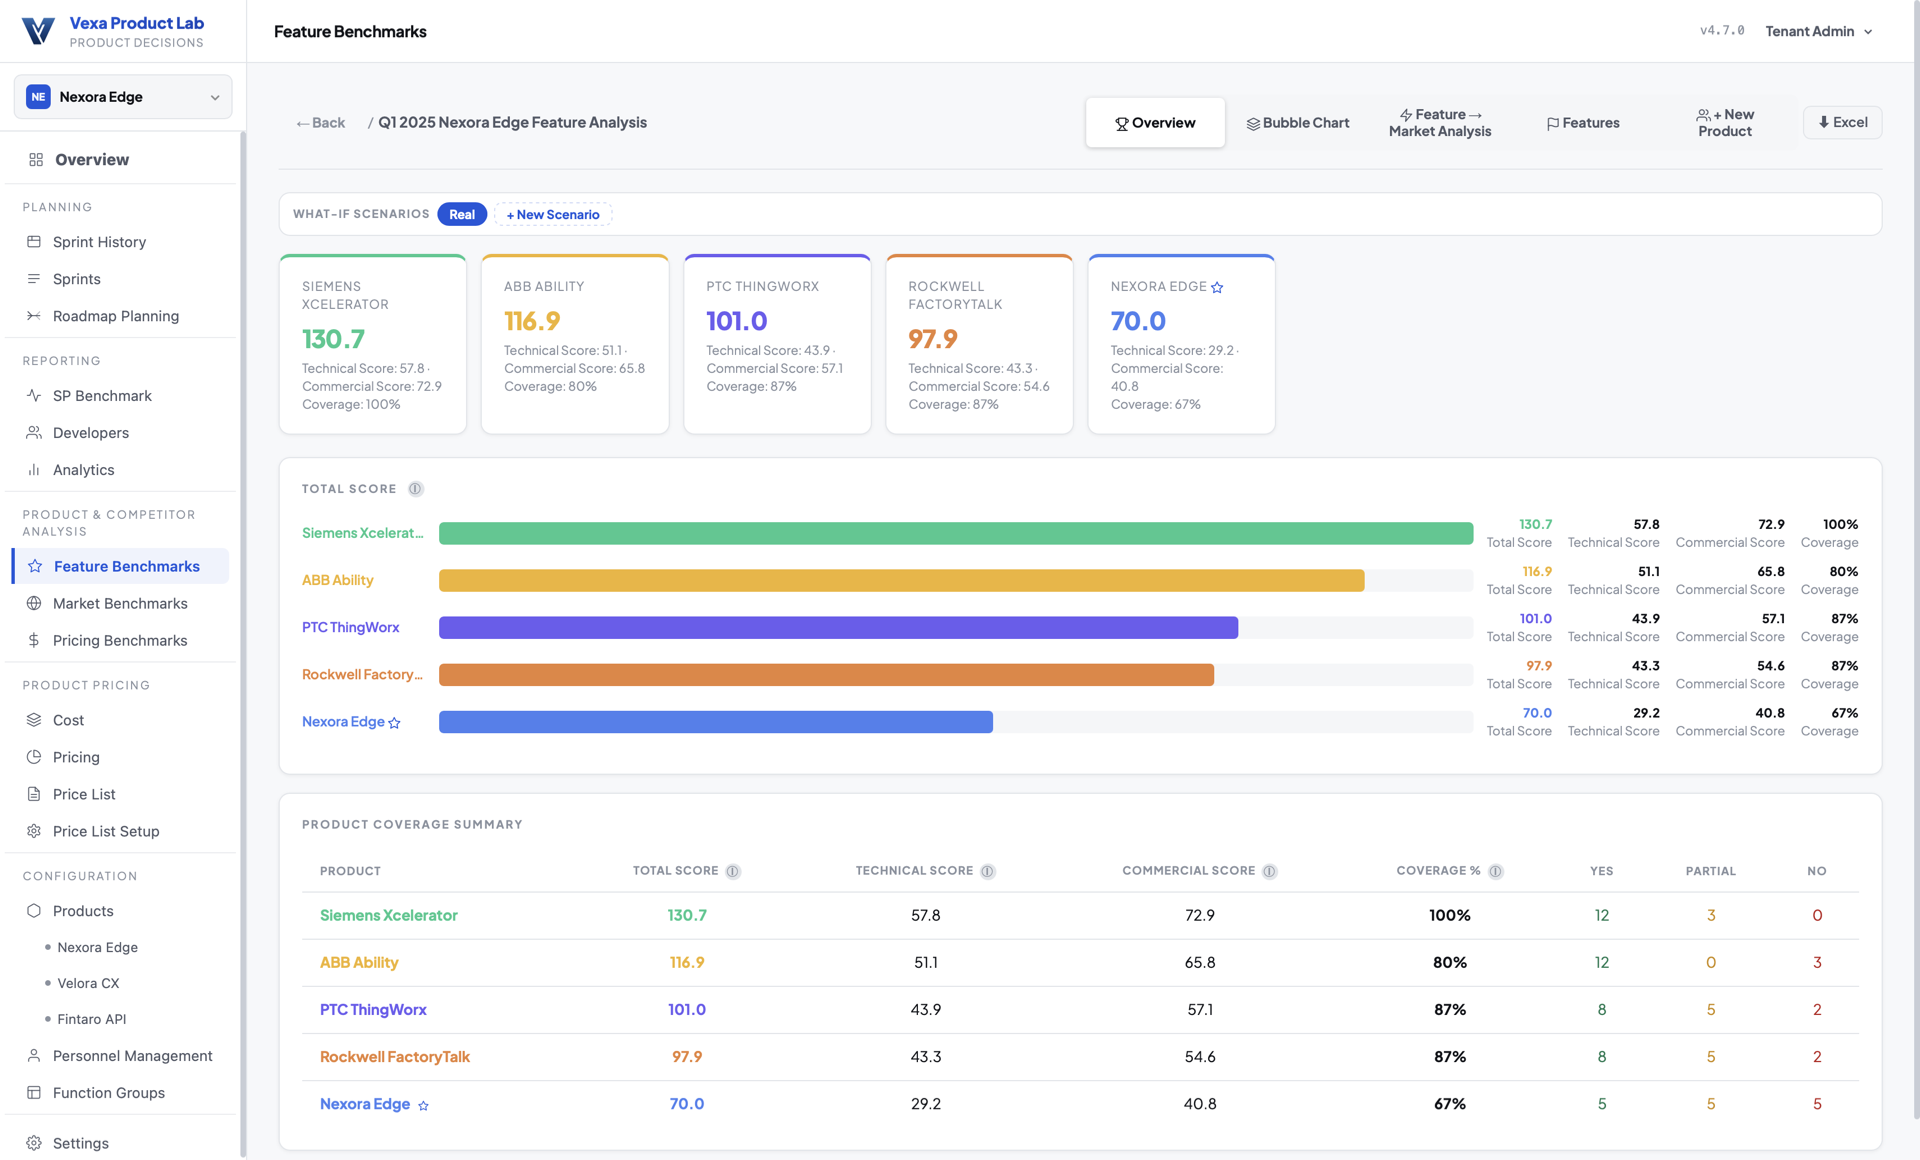This screenshot has width=1920, height=1160.
Task: Select the PTC ThingWorx summary card
Action: 777,344
